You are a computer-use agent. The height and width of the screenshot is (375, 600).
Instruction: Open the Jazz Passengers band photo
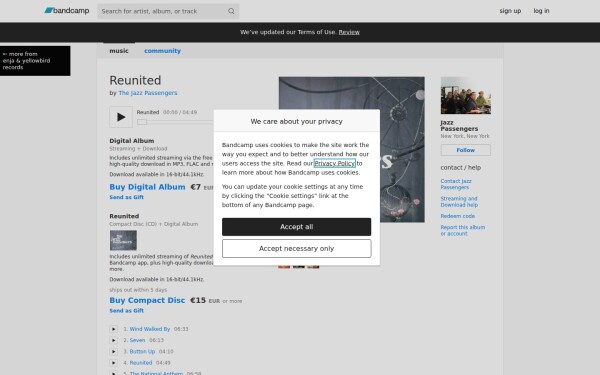pos(466,95)
